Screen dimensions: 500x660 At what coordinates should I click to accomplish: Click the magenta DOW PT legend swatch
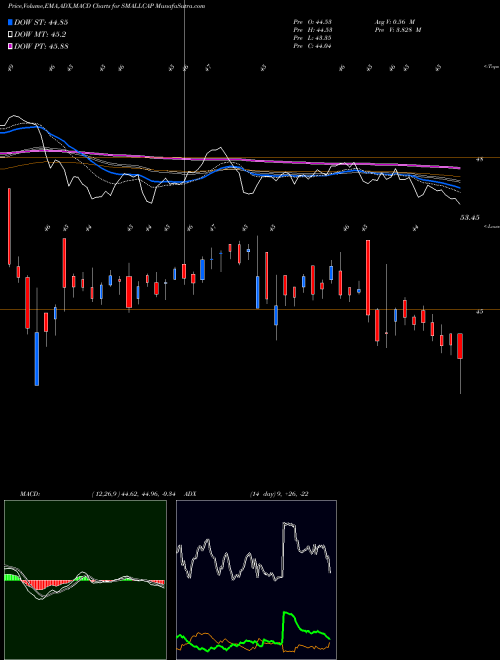coord(10,46)
